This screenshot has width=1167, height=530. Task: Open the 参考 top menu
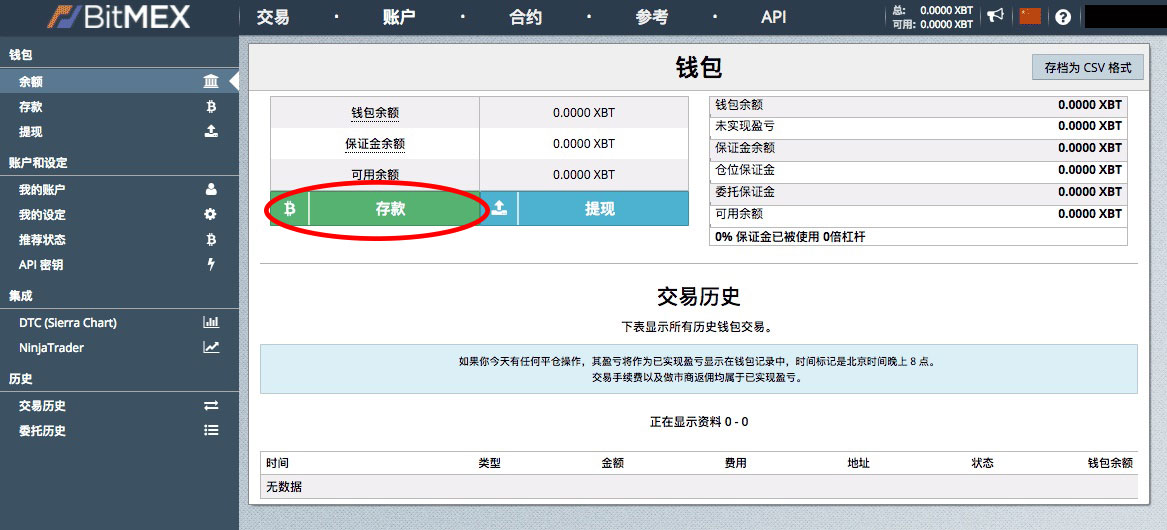click(652, 16)
